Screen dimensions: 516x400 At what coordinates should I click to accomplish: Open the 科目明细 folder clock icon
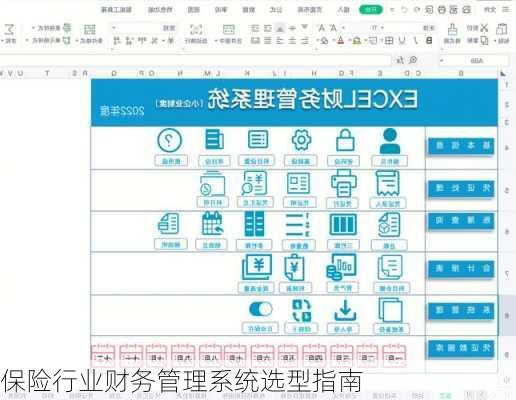212,183
